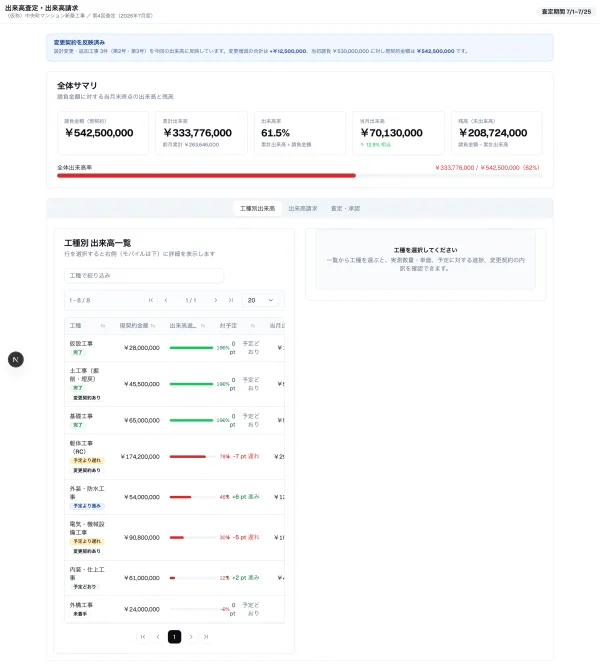This screenshot has height=671, width=600.
Task: Click the ¥65,000,000 contract amount cell
Action: (142, 421)
